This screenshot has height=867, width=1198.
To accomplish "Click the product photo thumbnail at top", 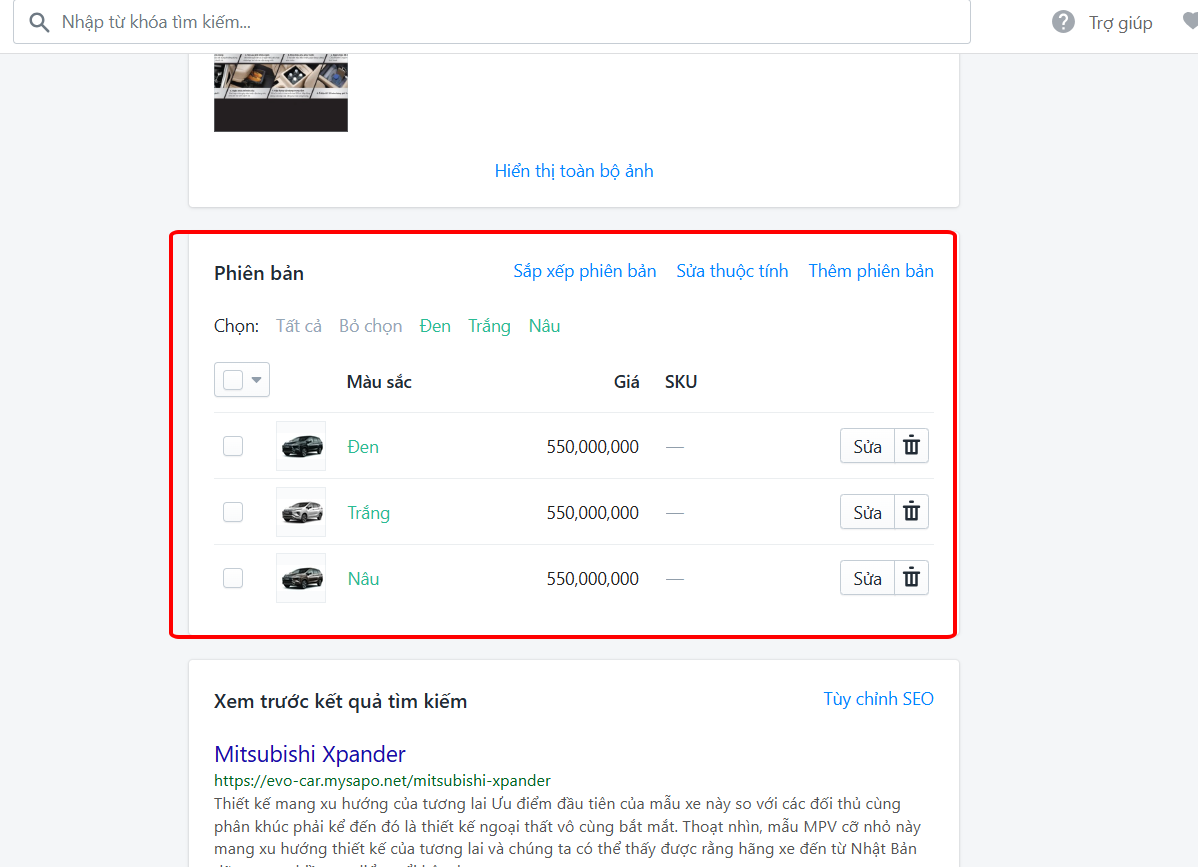I will pyautogui.click(x=280, y=92).
